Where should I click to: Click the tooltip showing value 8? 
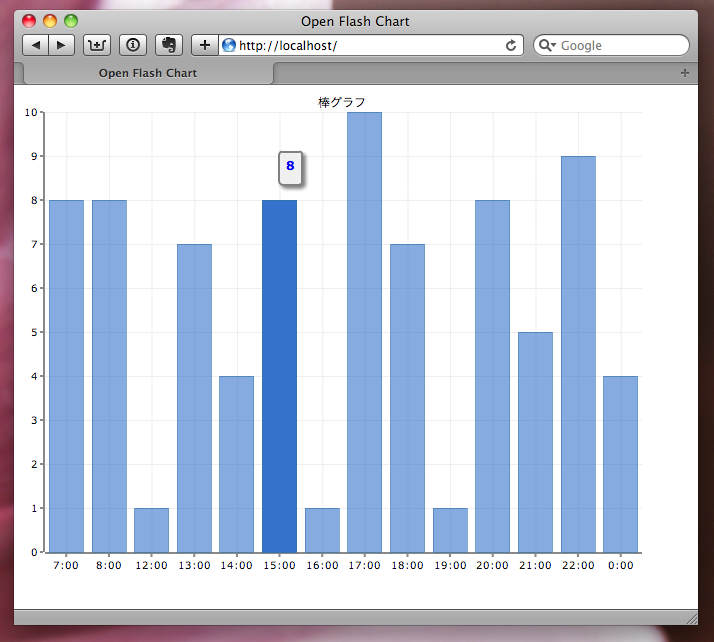291,168
